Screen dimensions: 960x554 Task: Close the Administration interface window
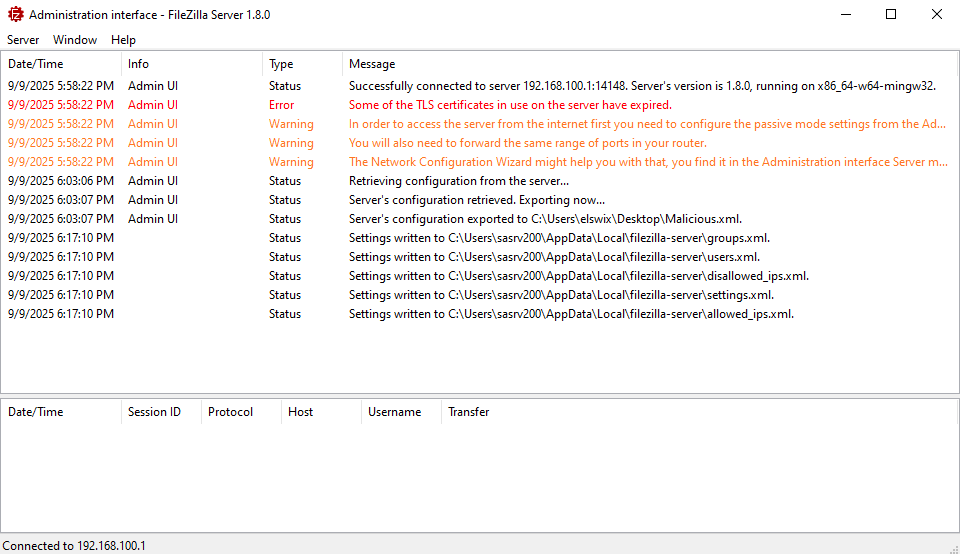pos(937,14)
